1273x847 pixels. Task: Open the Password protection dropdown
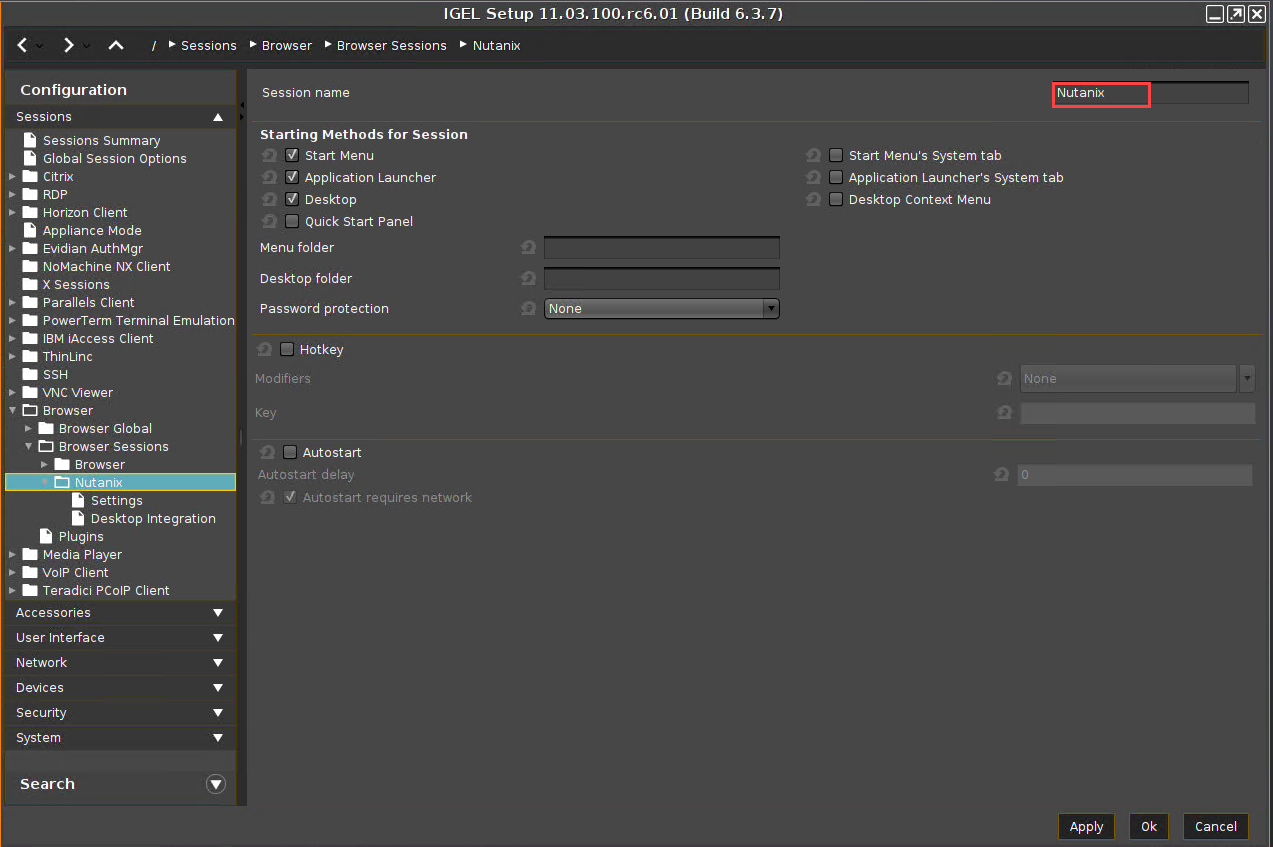661,309
